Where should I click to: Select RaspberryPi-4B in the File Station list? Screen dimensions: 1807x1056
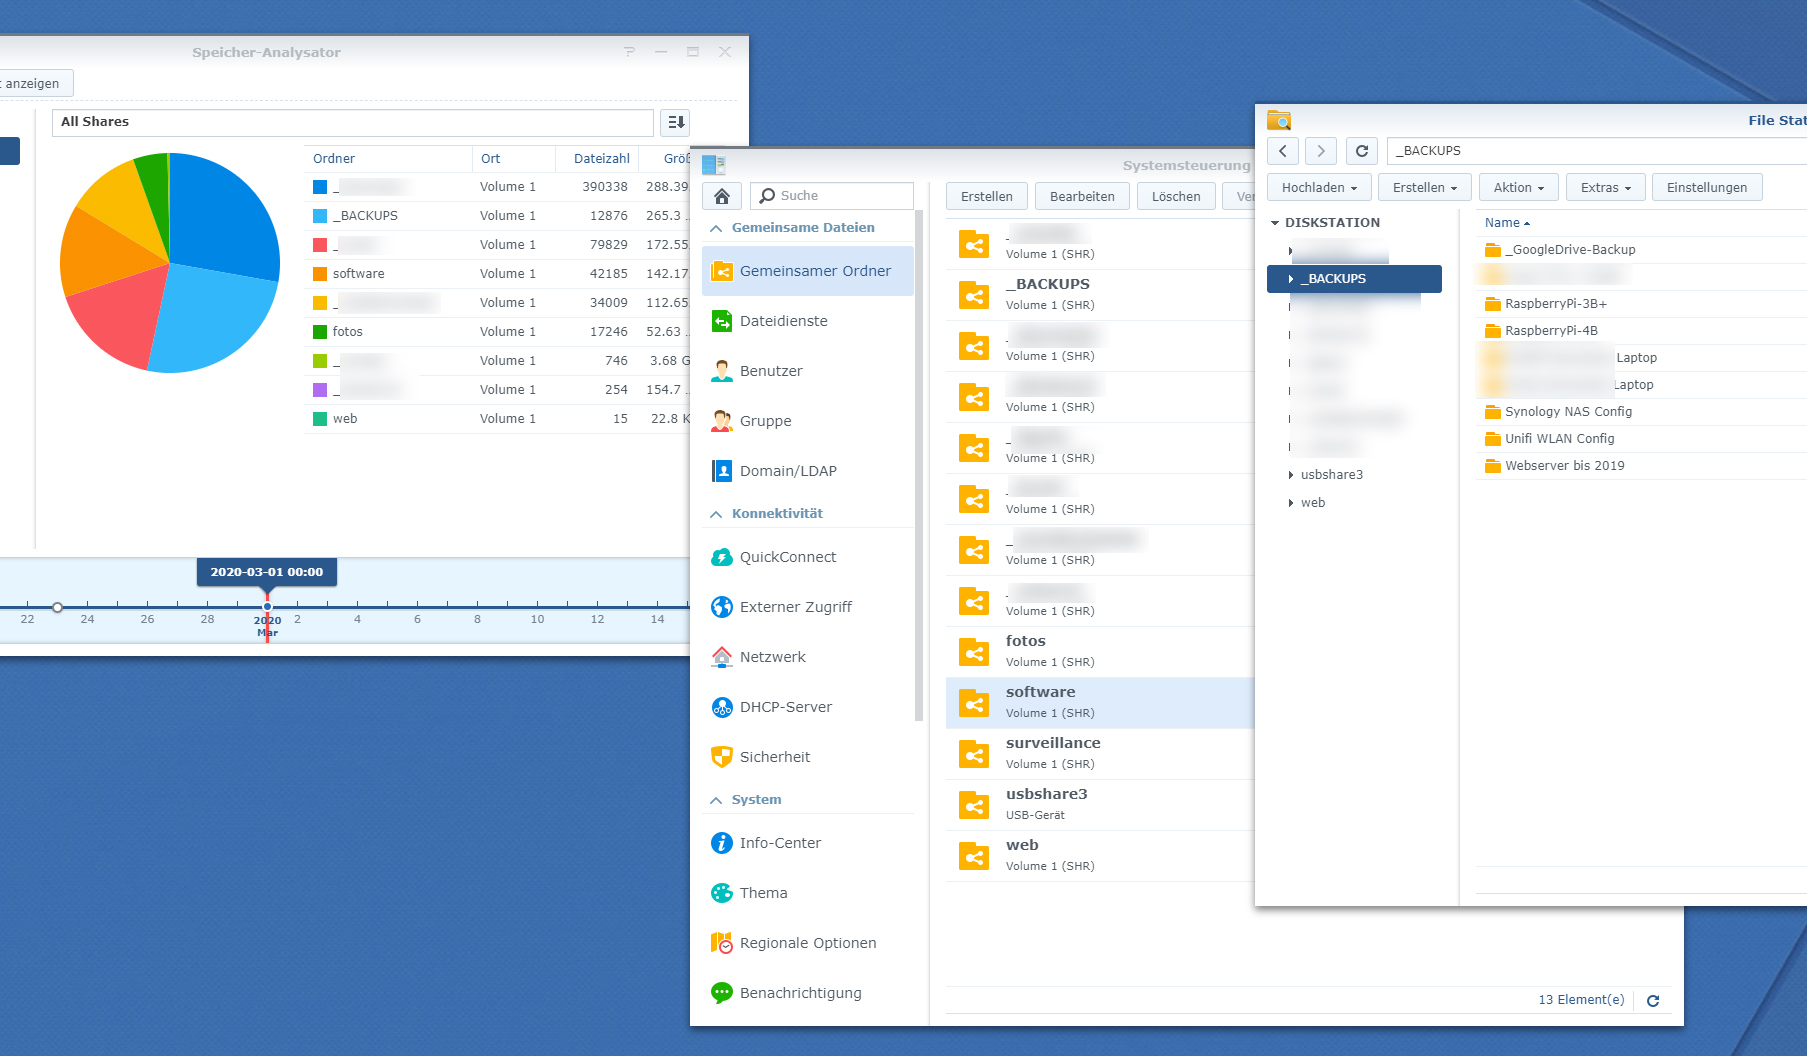(1641, 331)
